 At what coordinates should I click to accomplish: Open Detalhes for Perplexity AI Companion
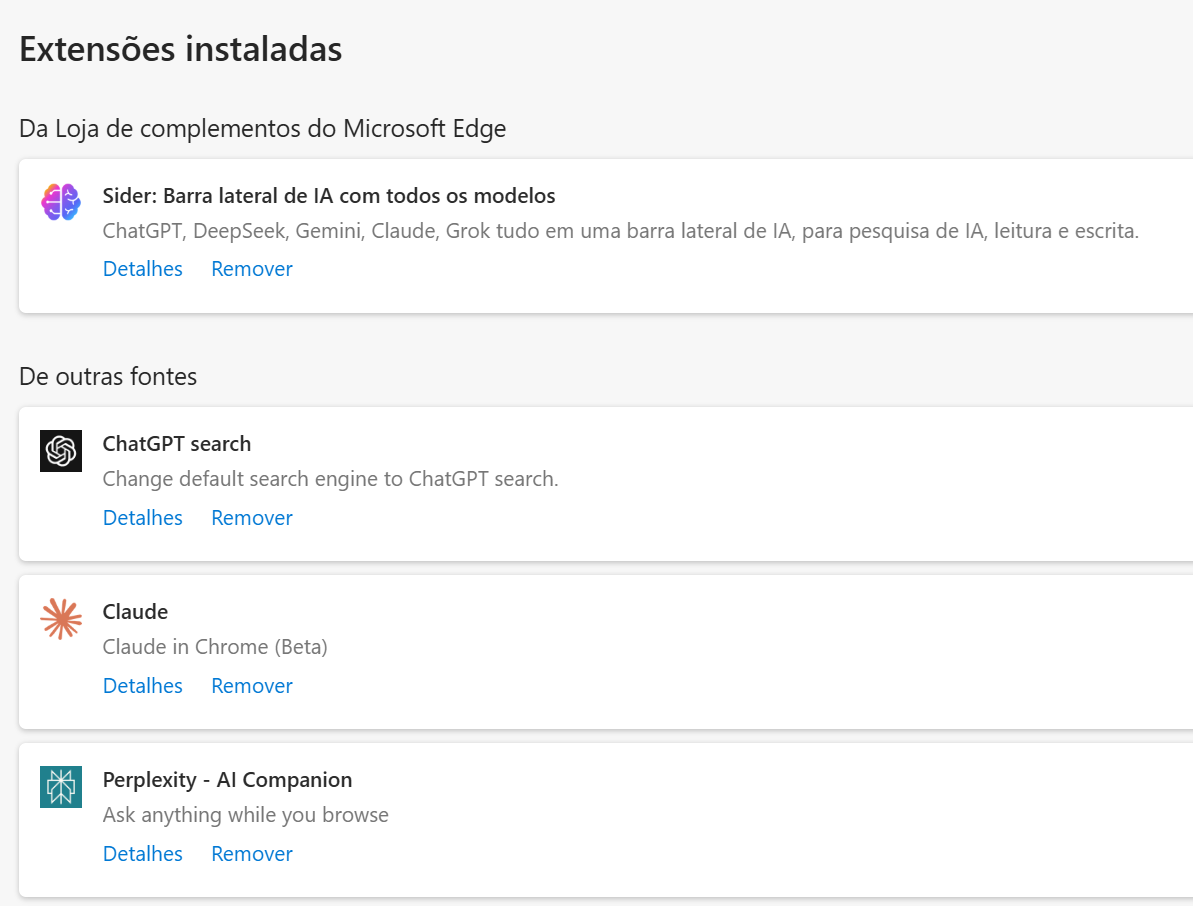click(x=142, y=854)
